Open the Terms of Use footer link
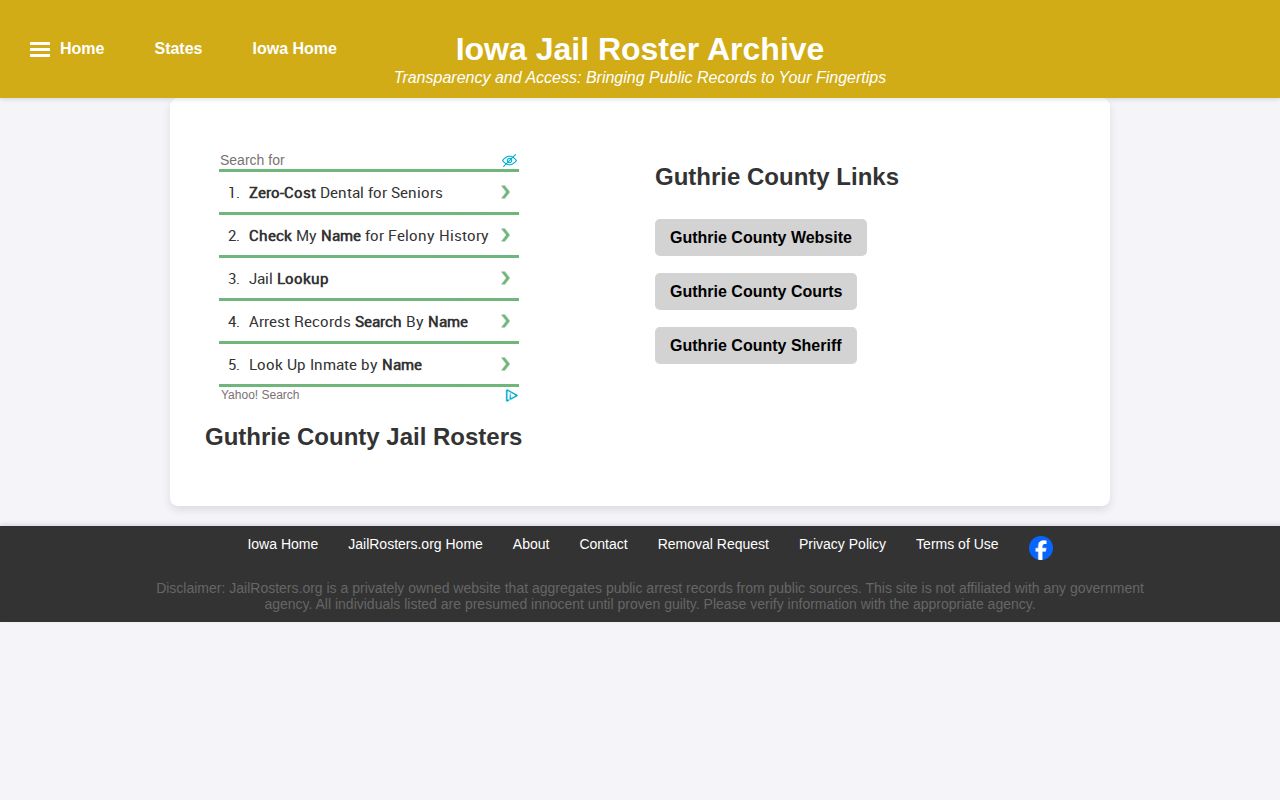 [x=957, y=544]
